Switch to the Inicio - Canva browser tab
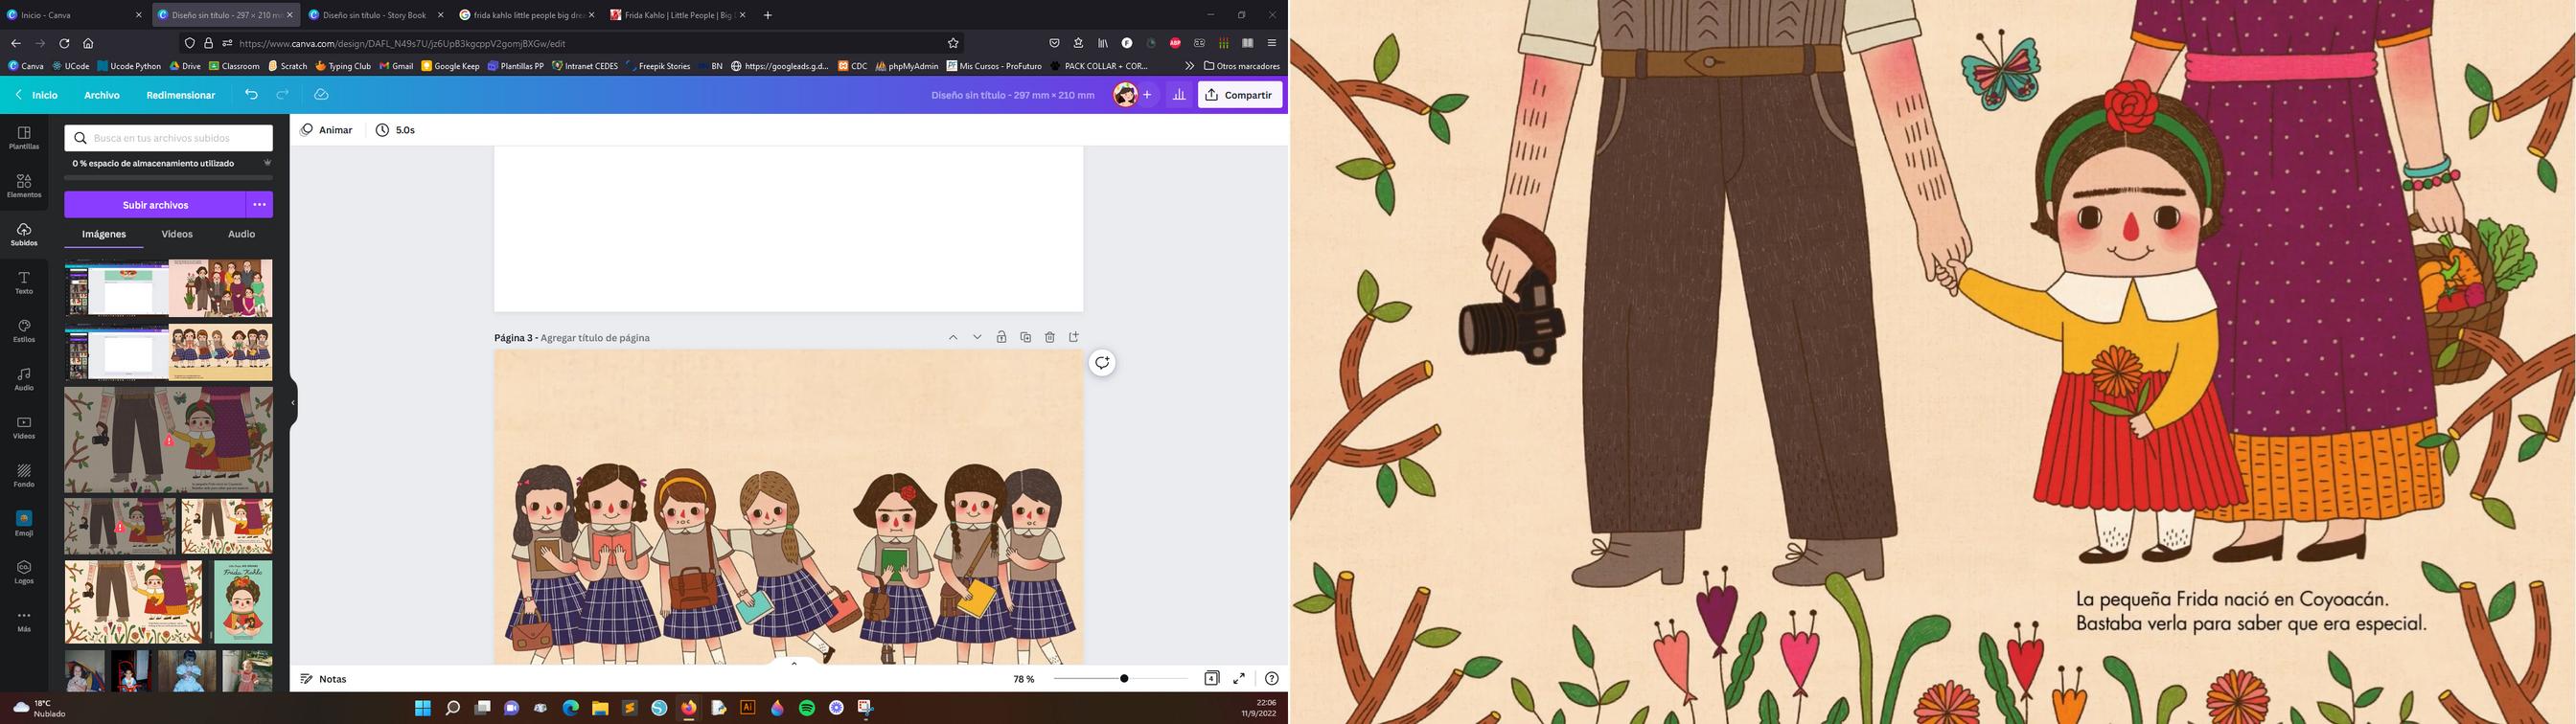Screen dimensions: 2576x724 75,15
